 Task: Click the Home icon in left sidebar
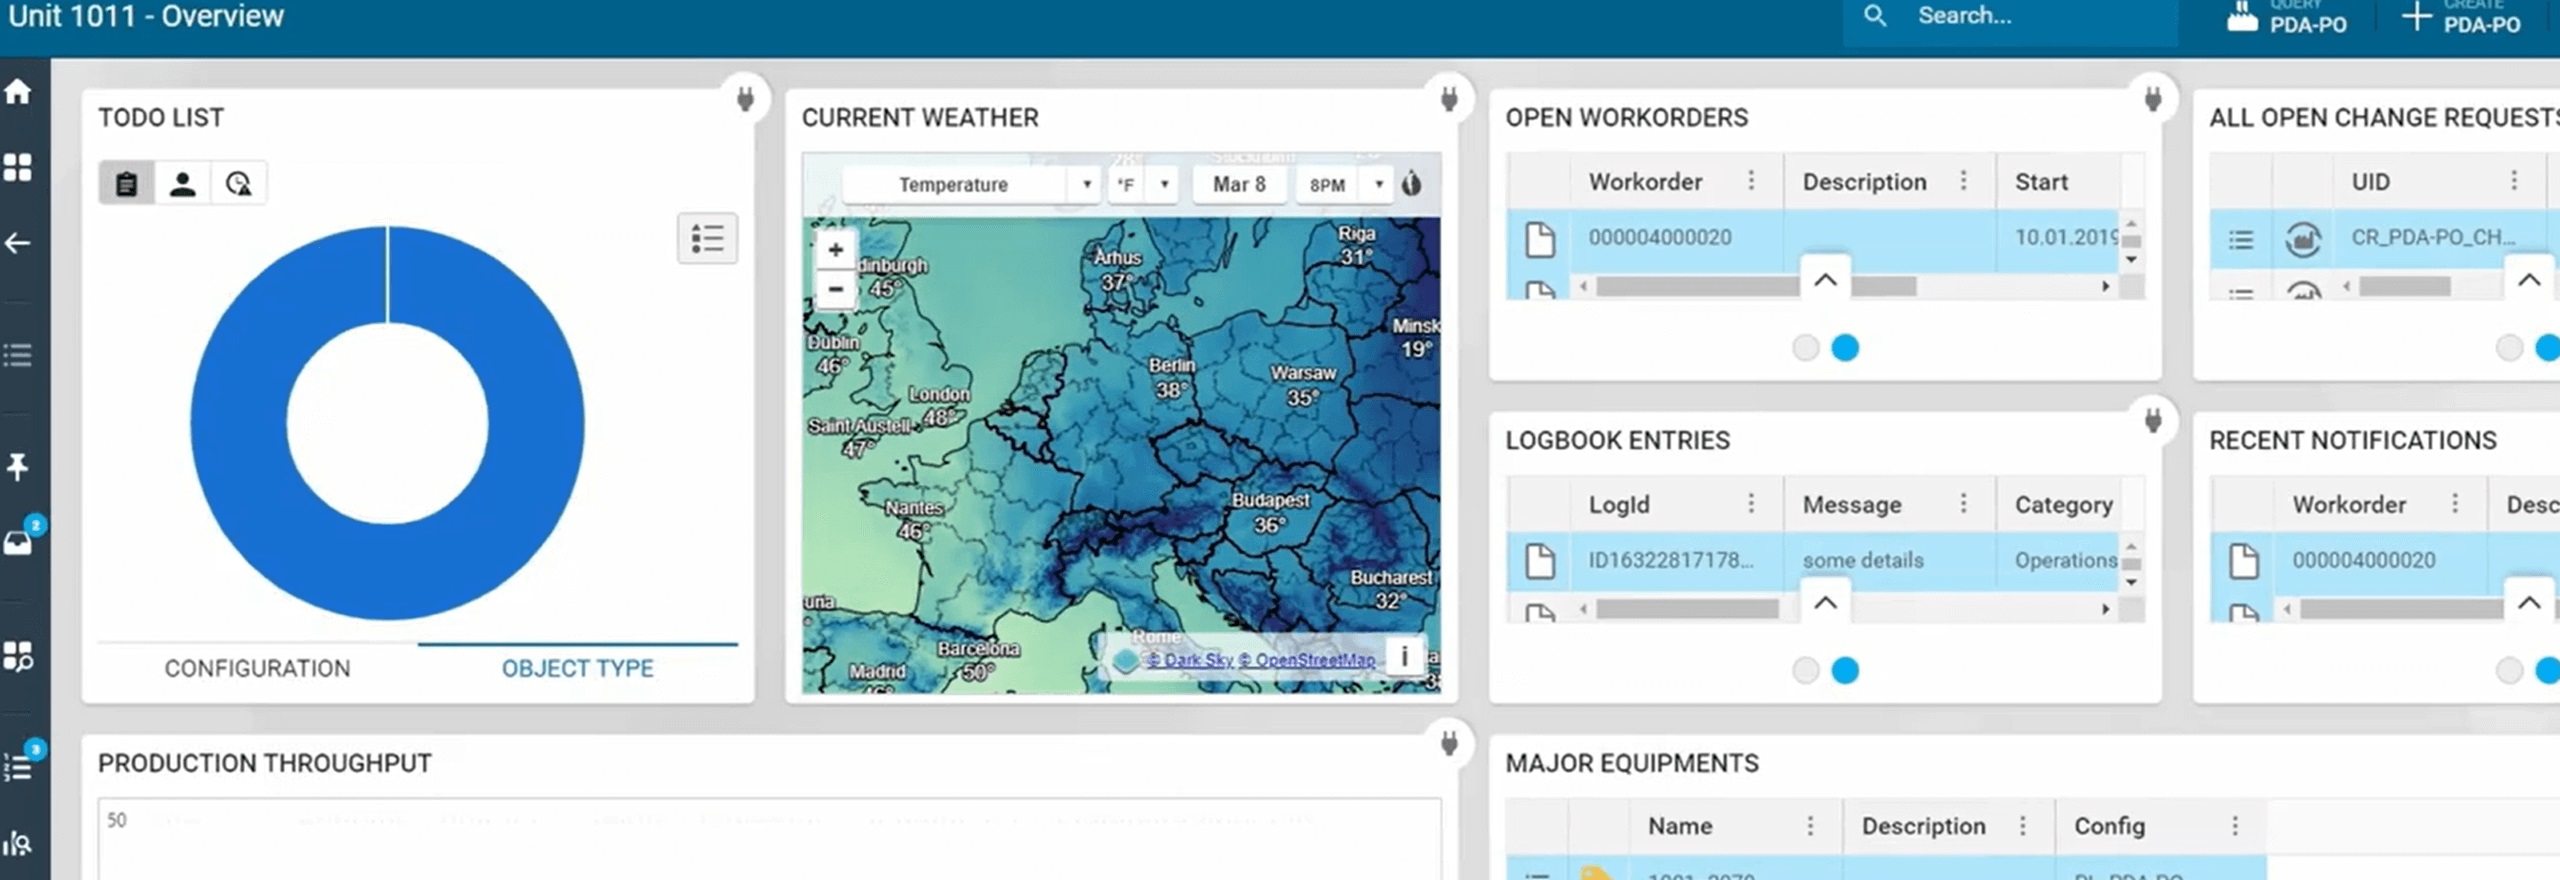(18, 92)
